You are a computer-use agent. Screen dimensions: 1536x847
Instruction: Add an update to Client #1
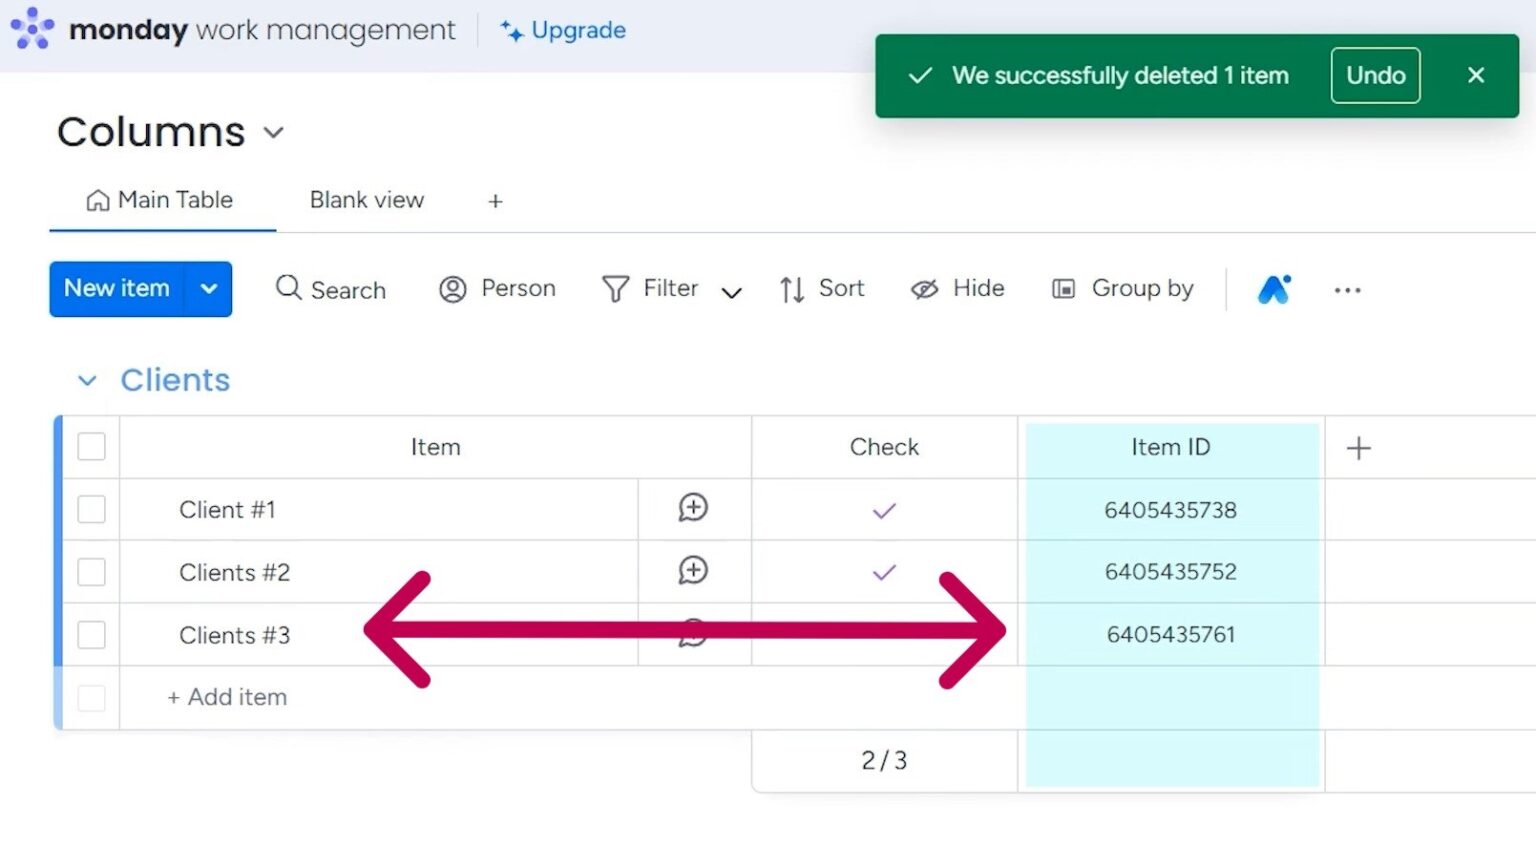[x=693, y=508]
